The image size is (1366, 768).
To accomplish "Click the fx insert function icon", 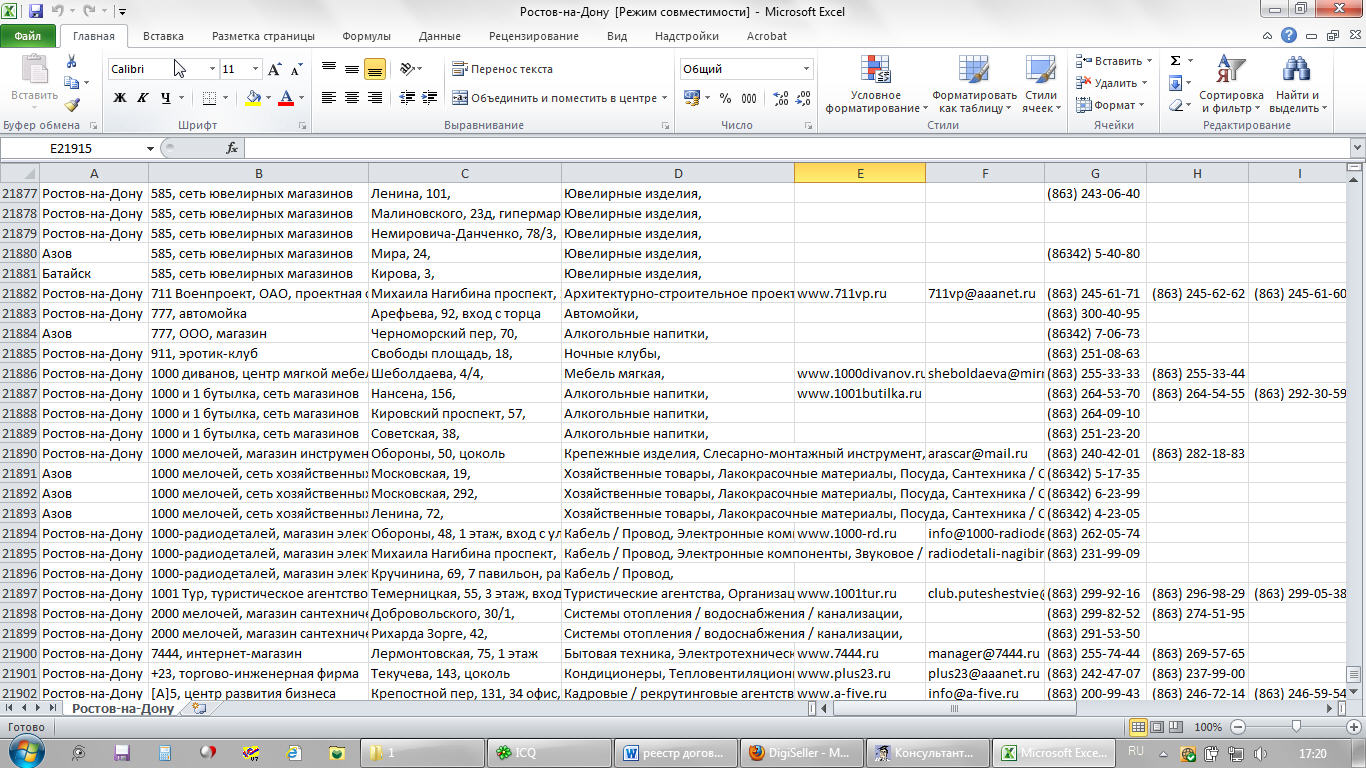I will [232, 148].
